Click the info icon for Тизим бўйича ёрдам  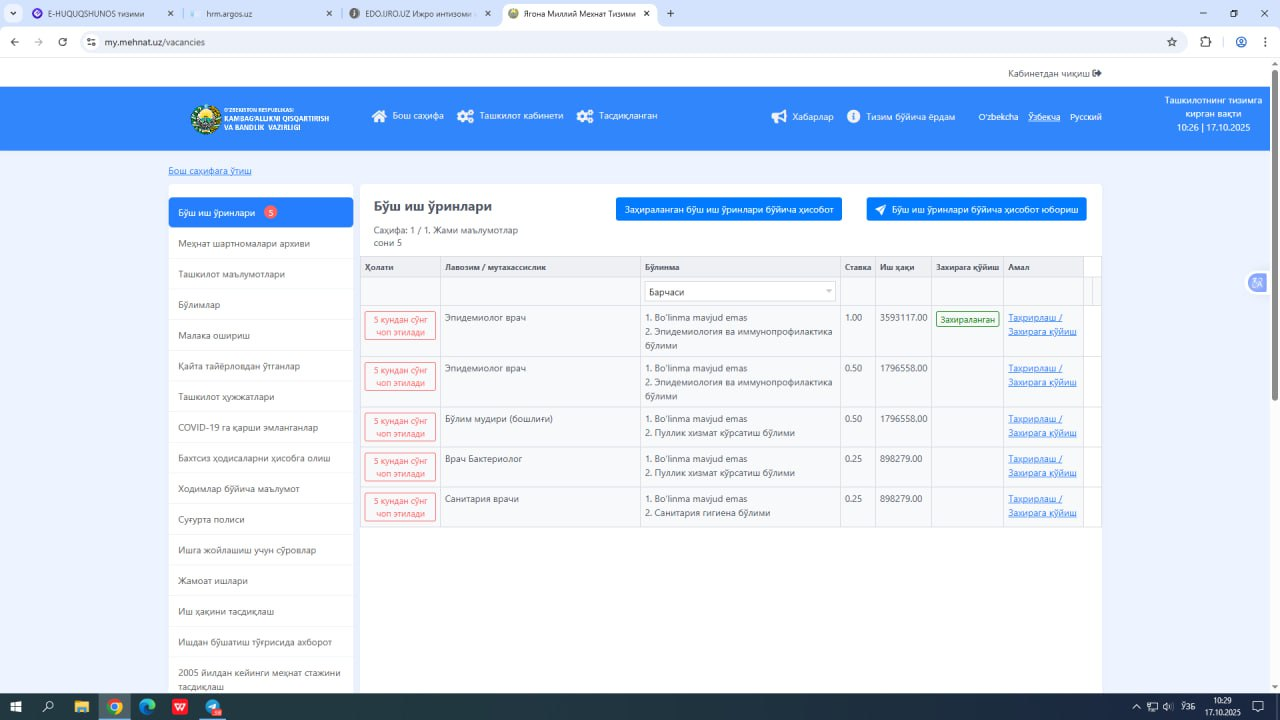[853, 117]
